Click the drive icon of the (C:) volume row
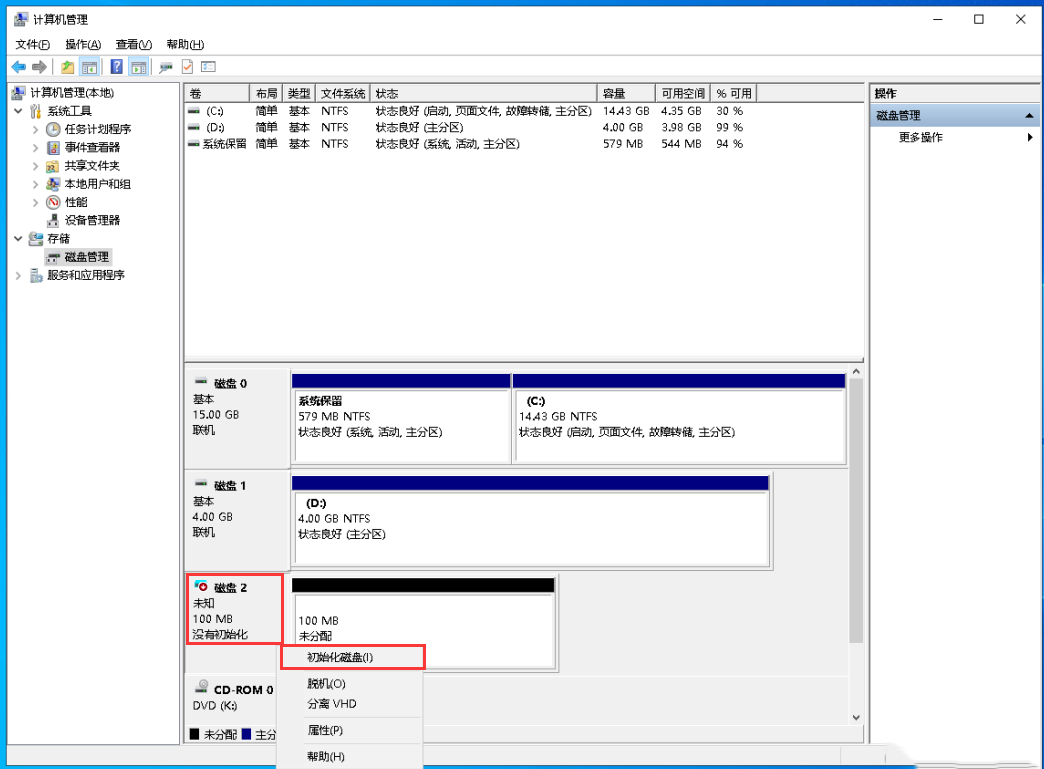 (194, 111)
